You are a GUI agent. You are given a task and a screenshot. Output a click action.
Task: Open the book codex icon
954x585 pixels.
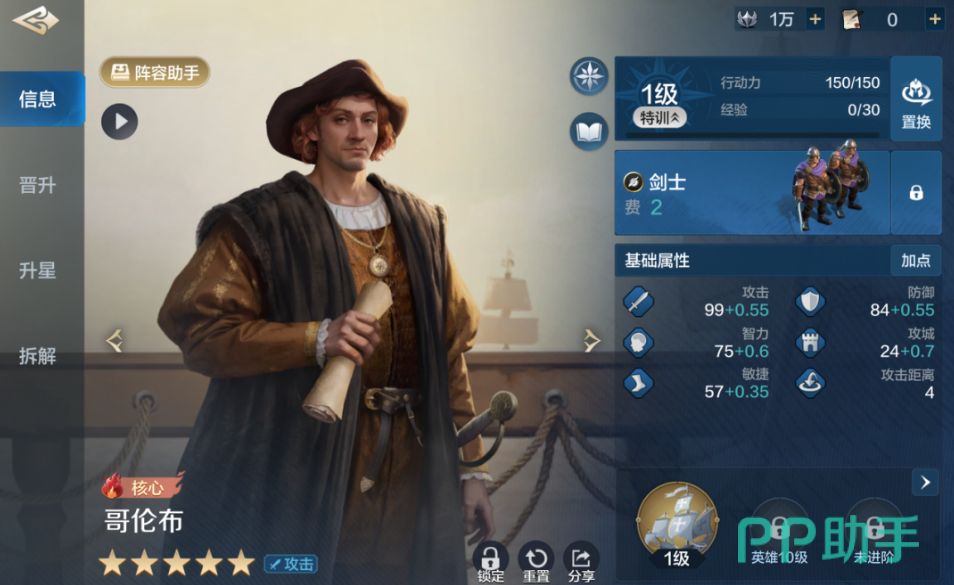588,131
